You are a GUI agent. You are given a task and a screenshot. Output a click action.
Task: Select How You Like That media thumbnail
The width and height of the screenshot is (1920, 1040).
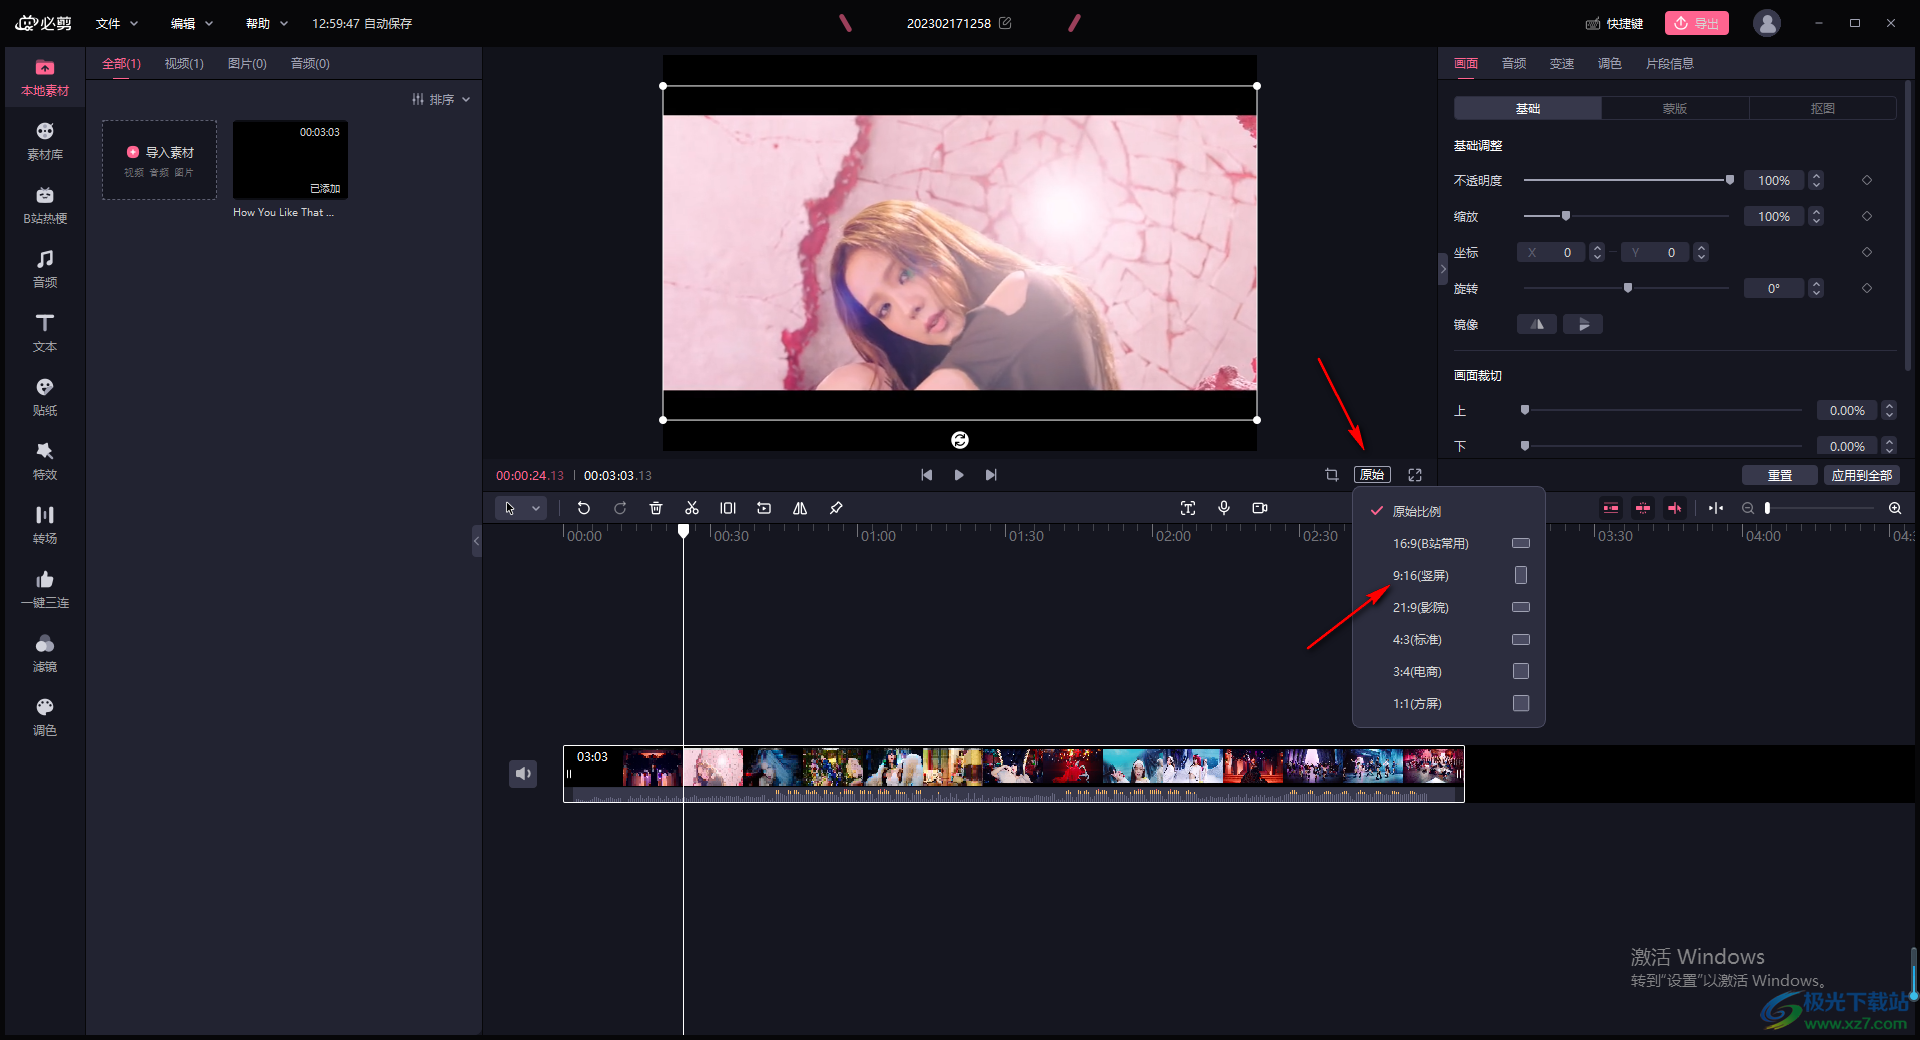click(x=290, y=160)
